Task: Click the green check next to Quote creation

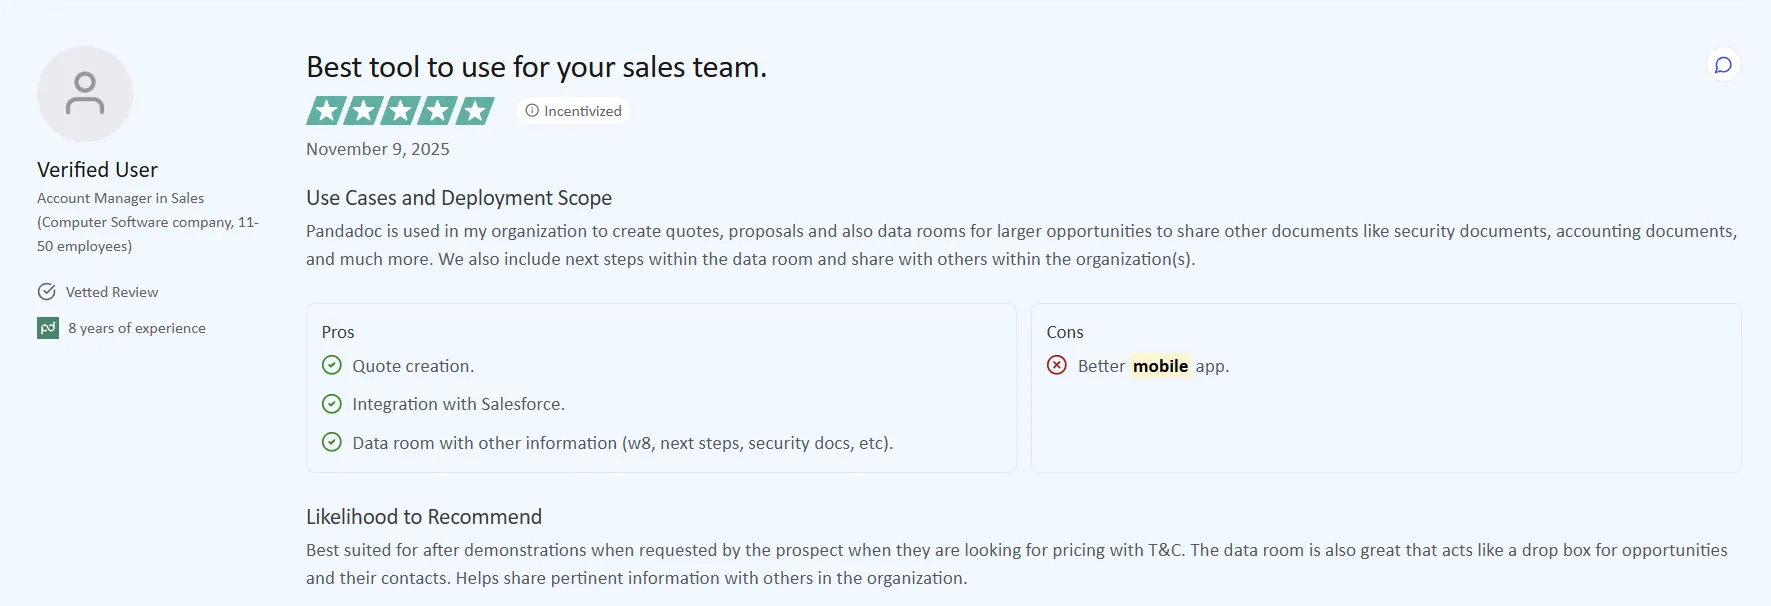Action: [332, 365]
